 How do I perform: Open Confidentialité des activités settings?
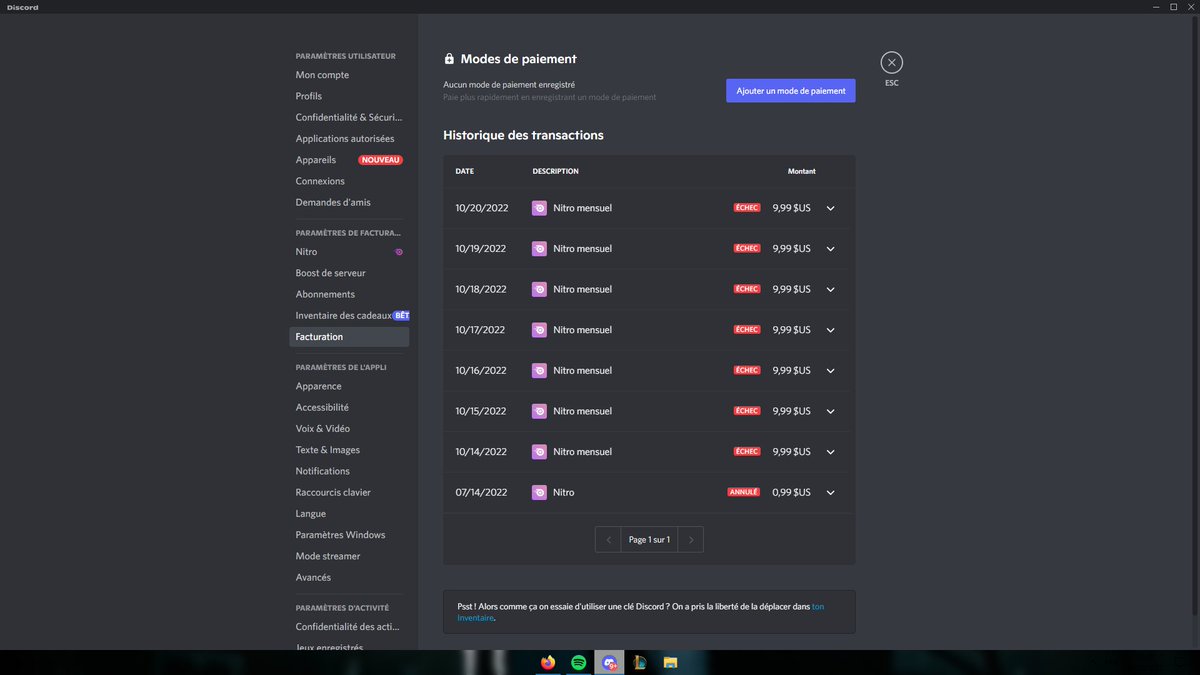click(349, 627)
